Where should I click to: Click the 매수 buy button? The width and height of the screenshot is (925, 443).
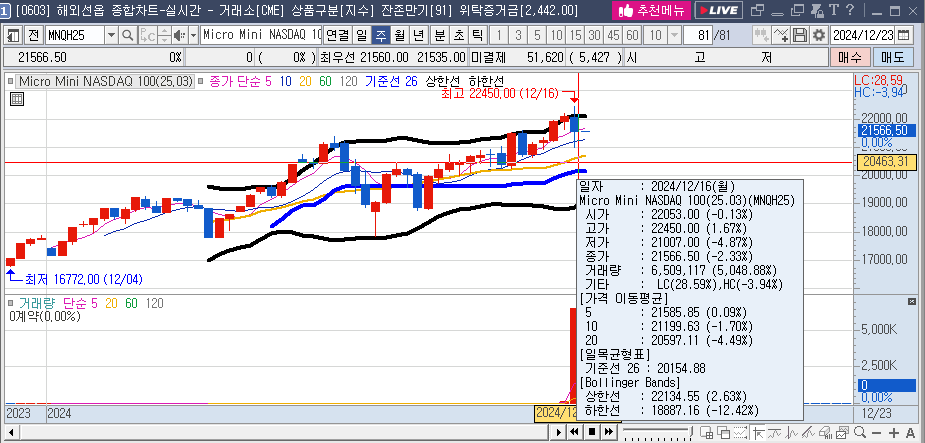(849, 57)
